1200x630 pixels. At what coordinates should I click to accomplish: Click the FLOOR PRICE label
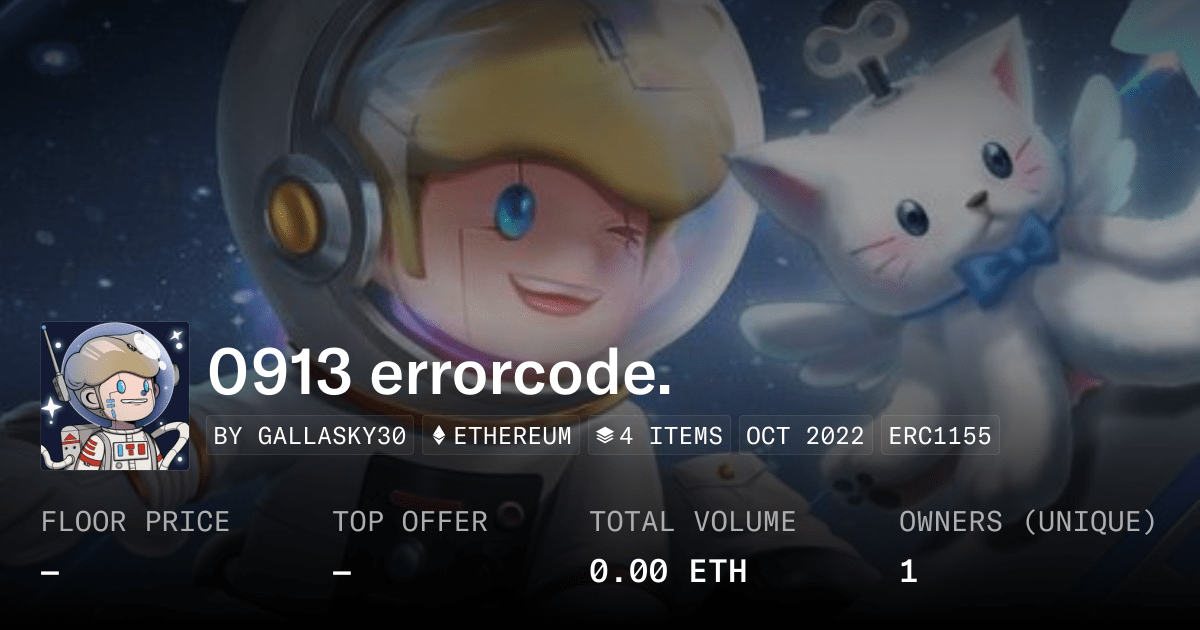pyautogui.click(x=135, y=522)
